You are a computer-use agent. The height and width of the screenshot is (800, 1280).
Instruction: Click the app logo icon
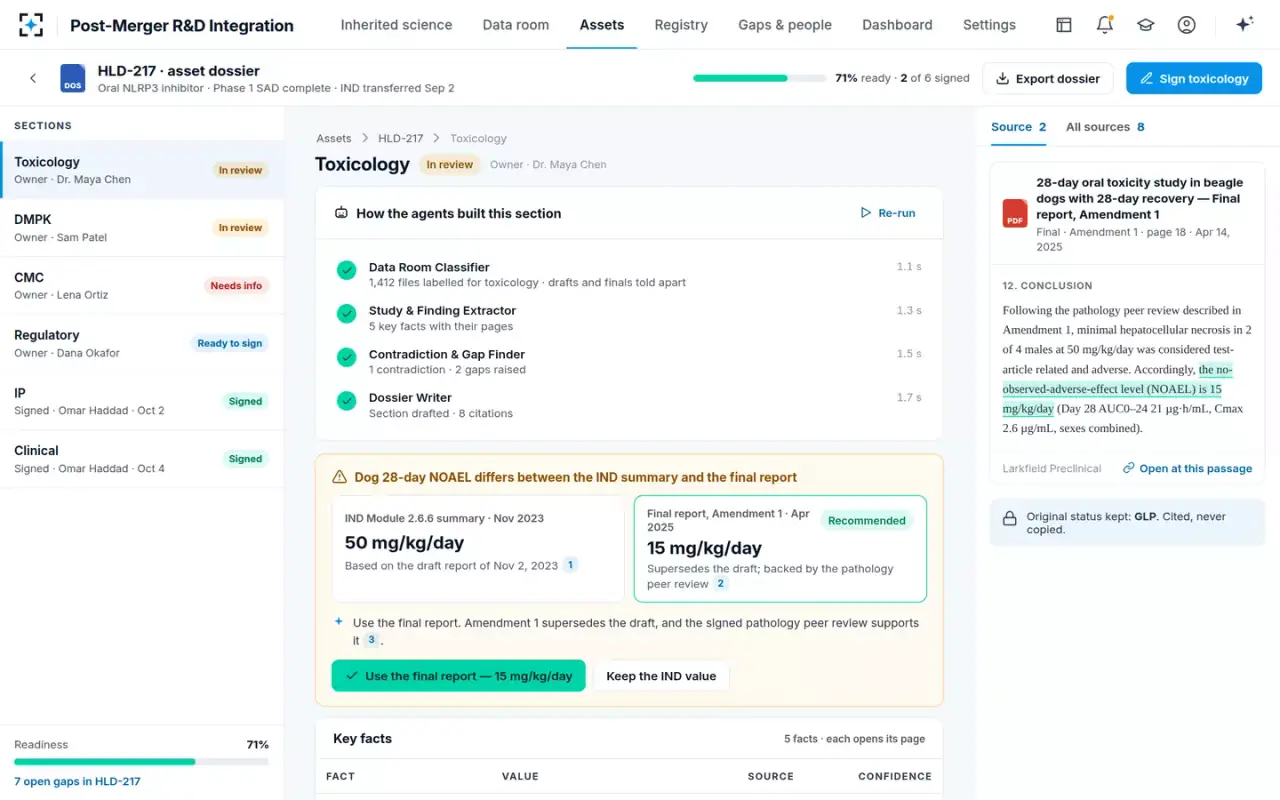31,25
